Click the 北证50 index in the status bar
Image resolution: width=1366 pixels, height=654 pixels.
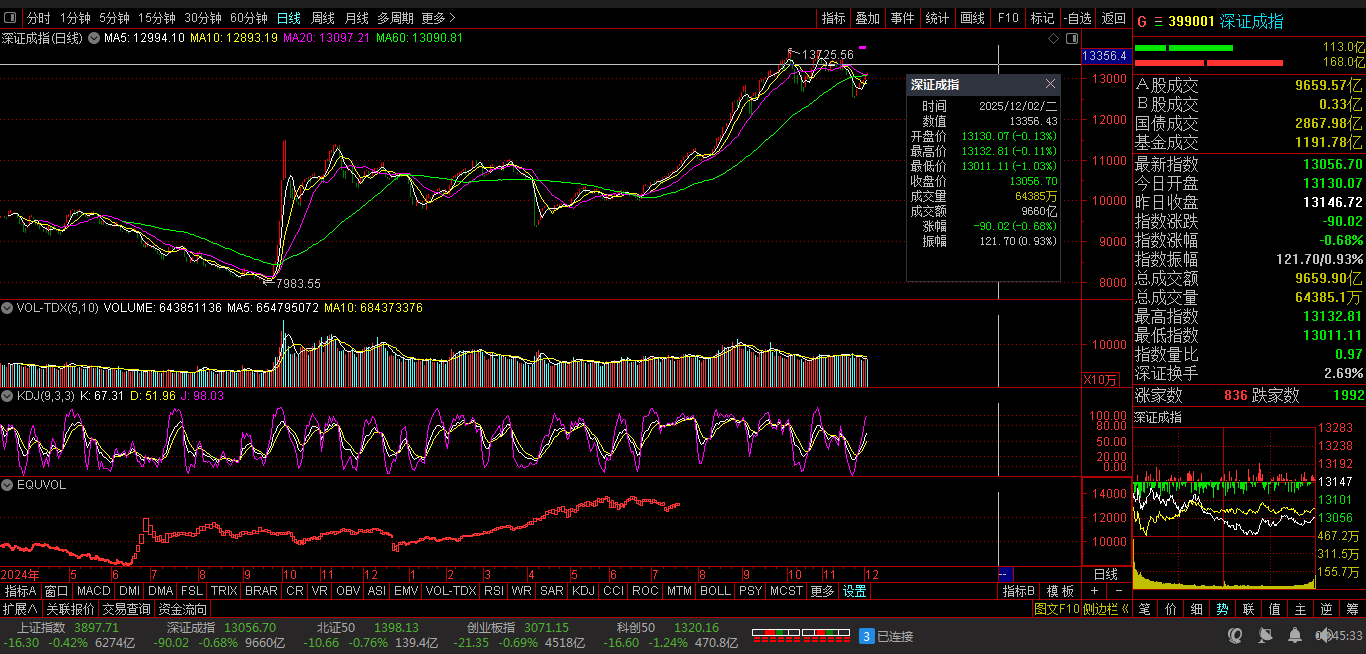[x=336, y=627]
